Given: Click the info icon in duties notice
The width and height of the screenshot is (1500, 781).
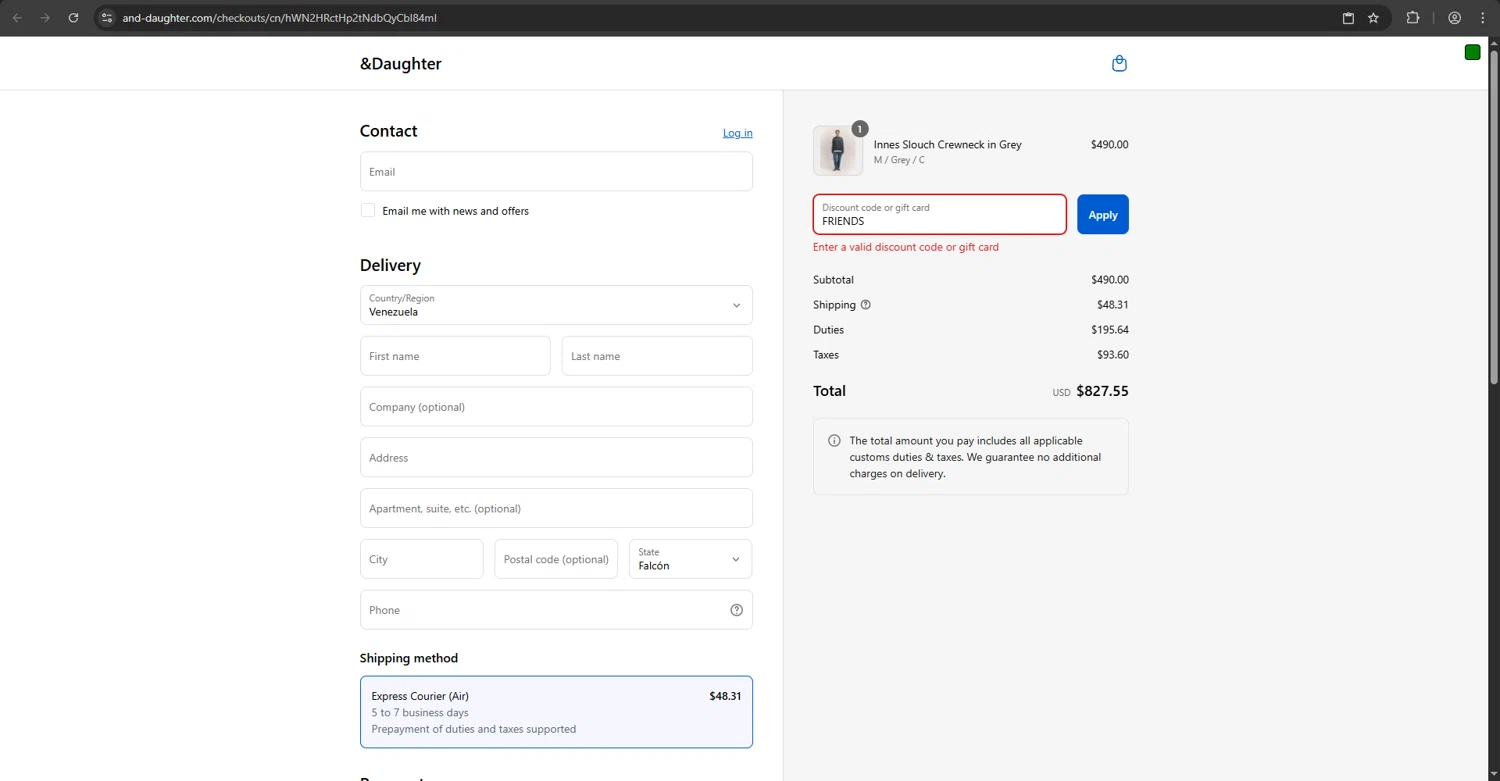Looking at the screenshot, I should click(834, 441).
